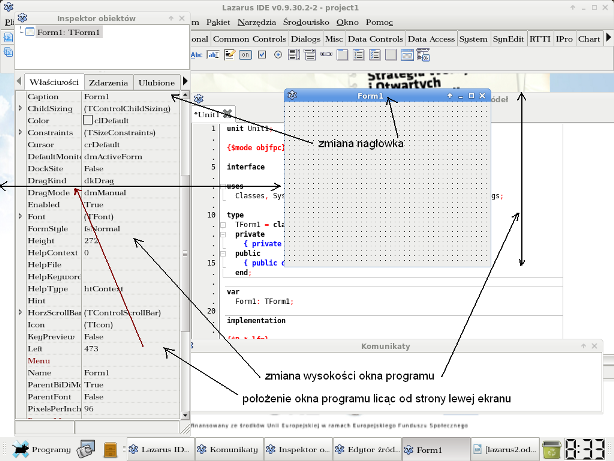Image resolution: width=614 pixels, height=461 pixels.
Task: Open the Form1 designer window menu icon
Action: (292, 95)
